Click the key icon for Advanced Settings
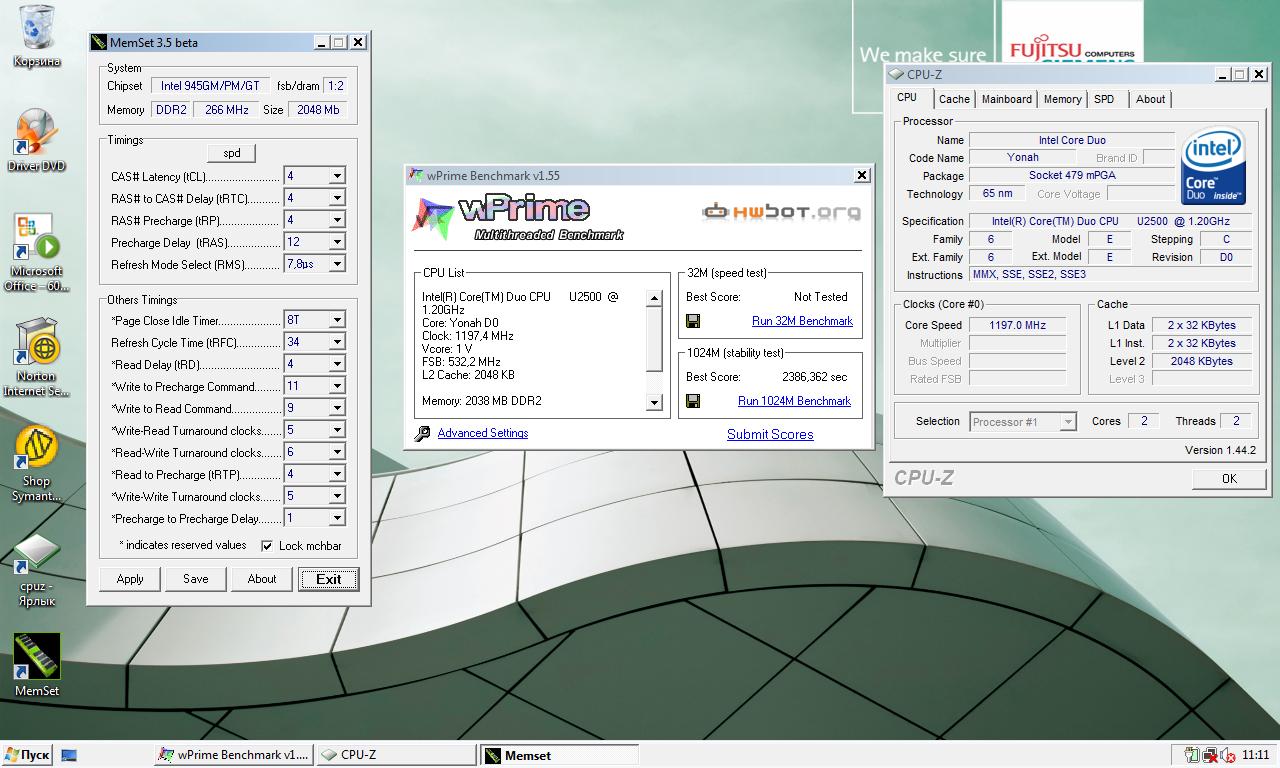1280x768 pixels. (x=422, y=433)
